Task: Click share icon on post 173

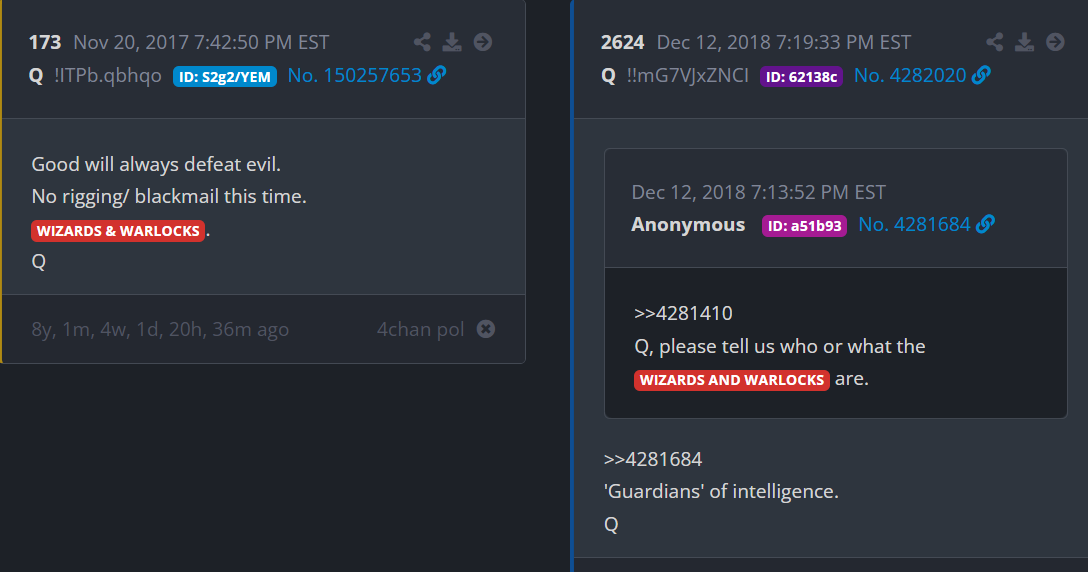Action: [422, 42]
